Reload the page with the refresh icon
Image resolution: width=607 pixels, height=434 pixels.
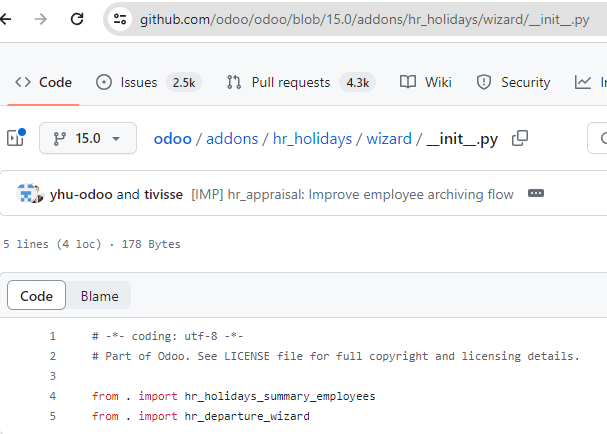tap(77, 19)
